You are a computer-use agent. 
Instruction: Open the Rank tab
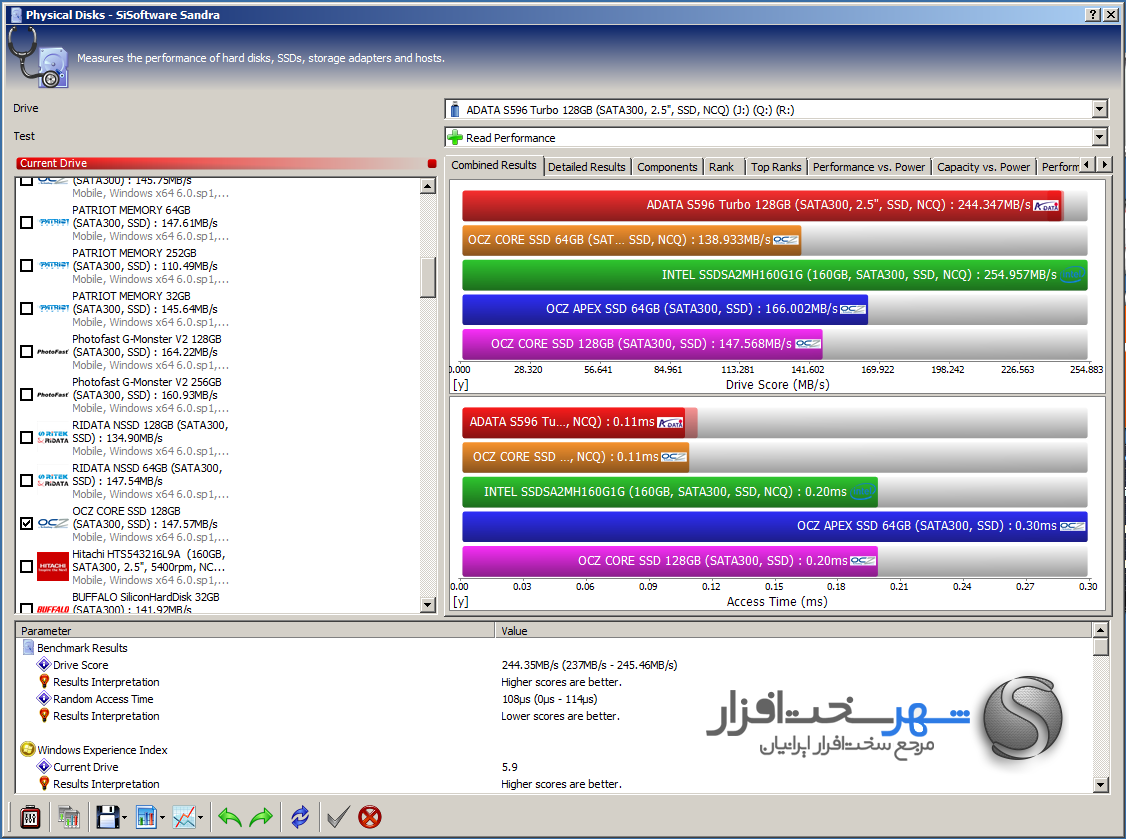point(722,167)
